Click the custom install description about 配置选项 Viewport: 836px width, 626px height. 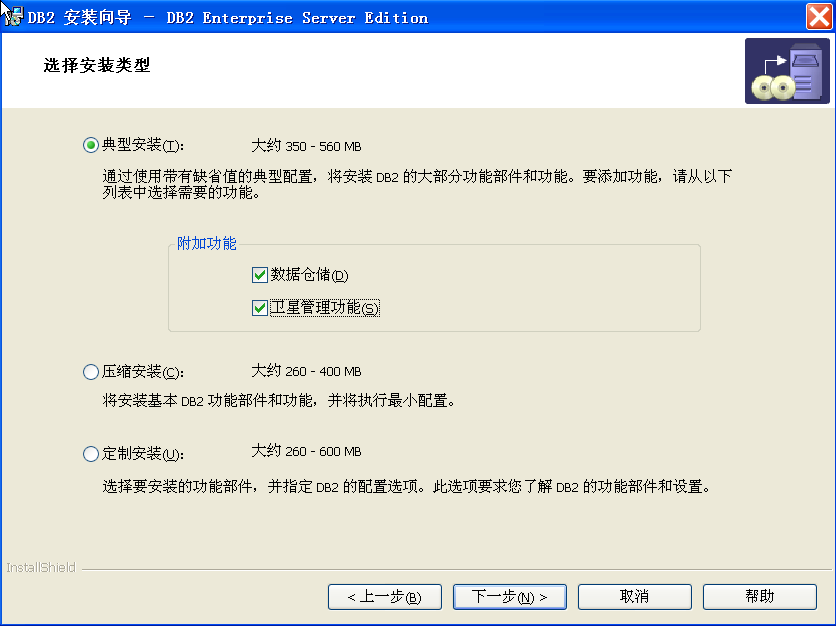click(x=406, y=487)
